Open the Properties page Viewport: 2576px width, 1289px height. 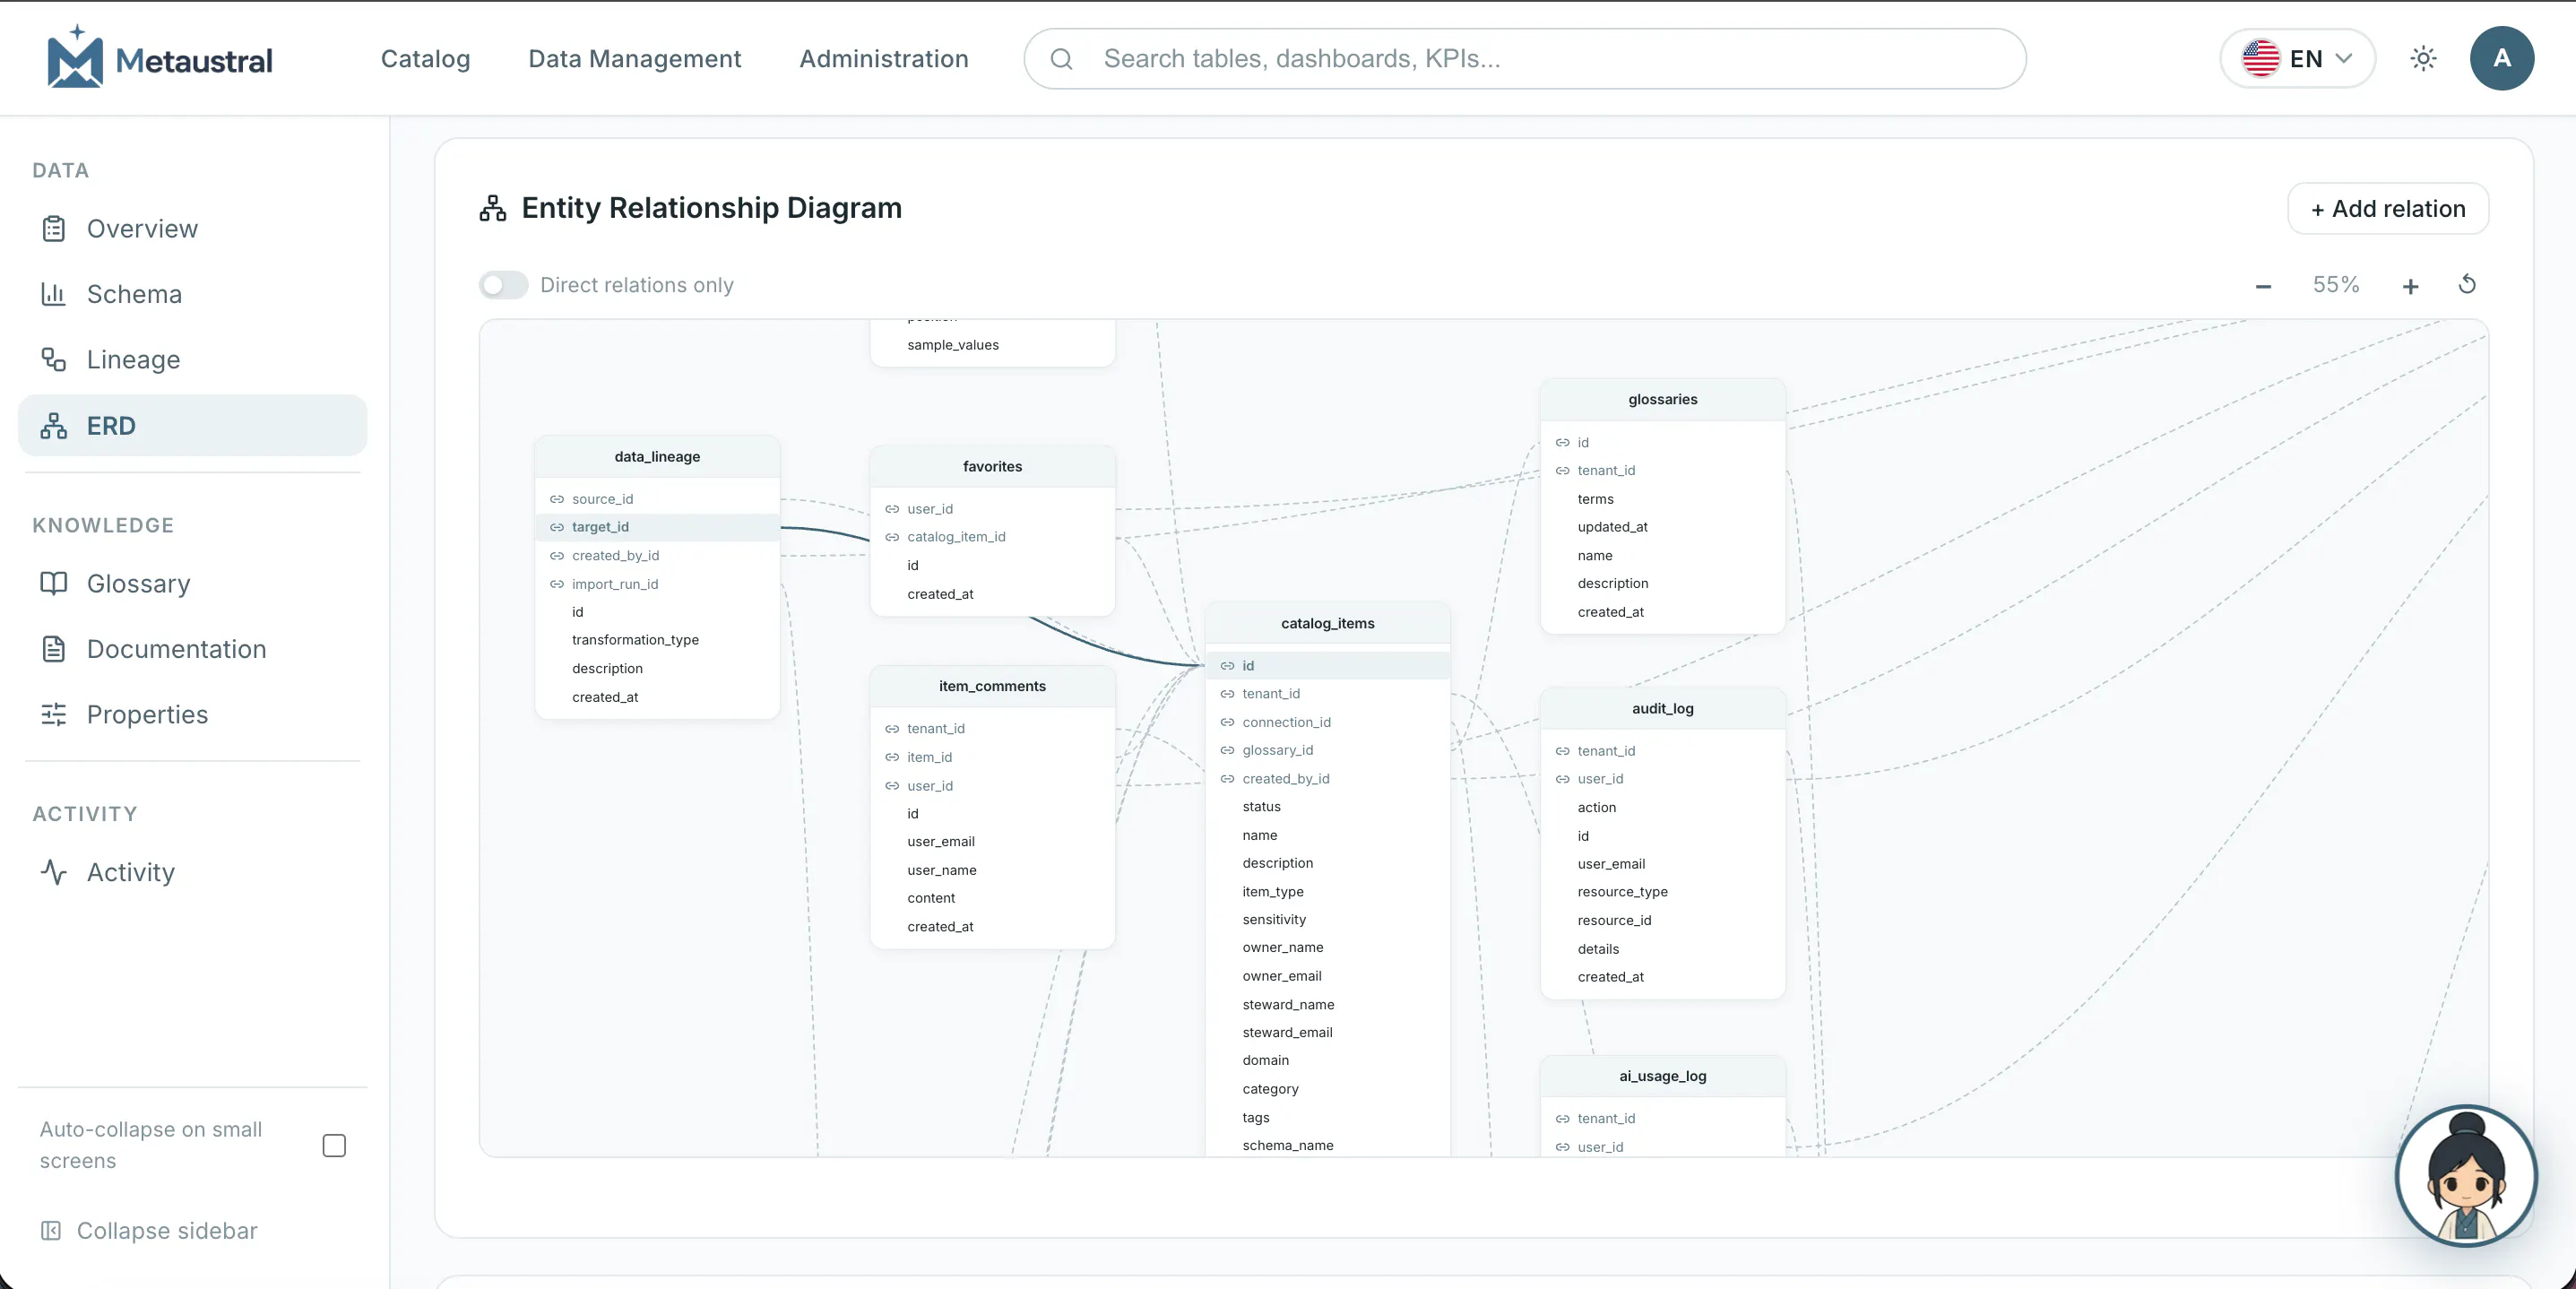[x=192, y=715]
